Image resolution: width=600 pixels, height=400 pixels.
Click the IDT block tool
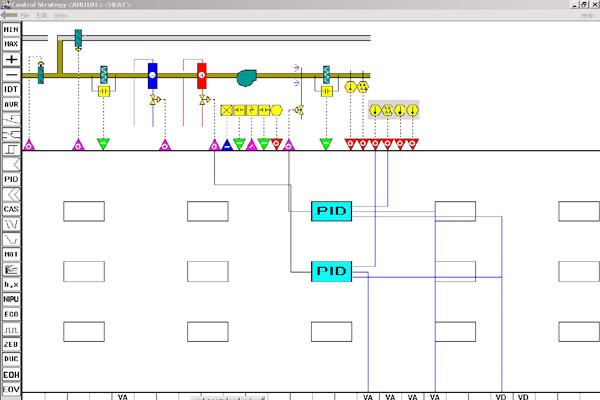tap(11, 89)
